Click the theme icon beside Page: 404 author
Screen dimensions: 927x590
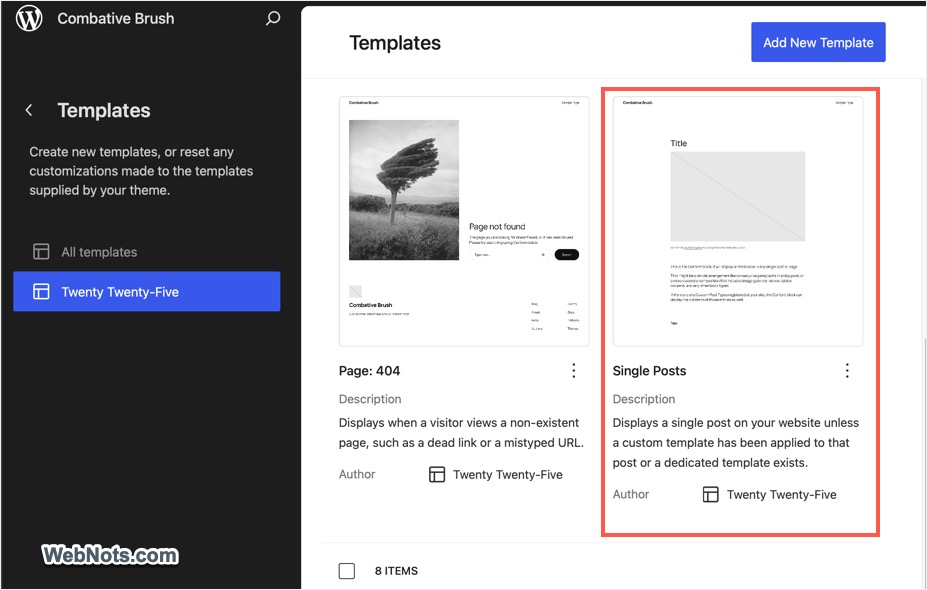tap(437, 475)
